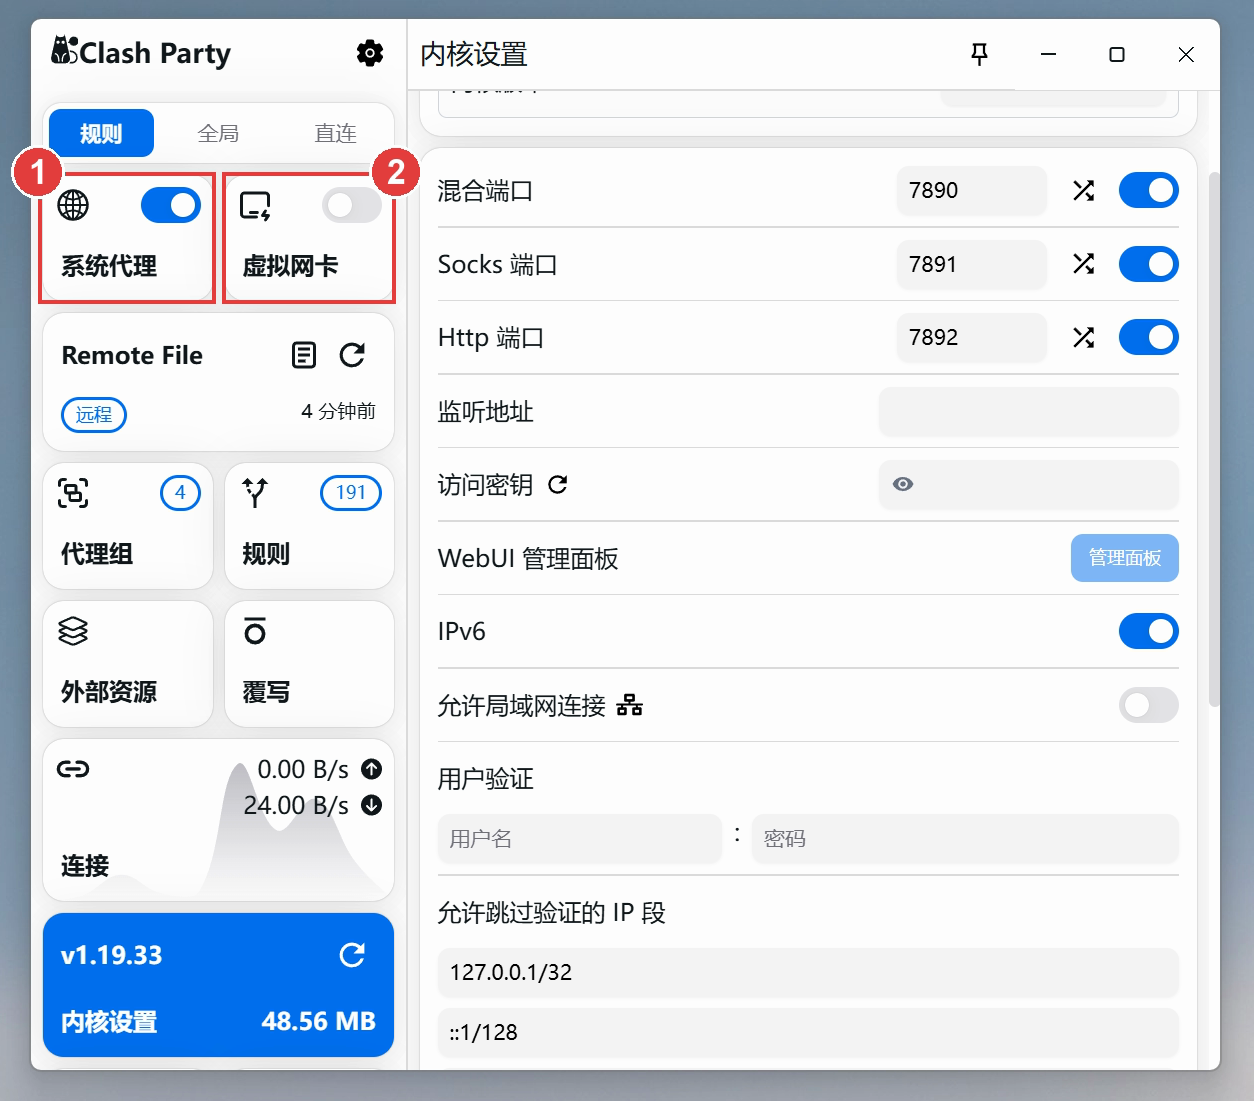Open the 代理组 card
The height and width of the screenshot is (1101, 1254).
(128, 526)
